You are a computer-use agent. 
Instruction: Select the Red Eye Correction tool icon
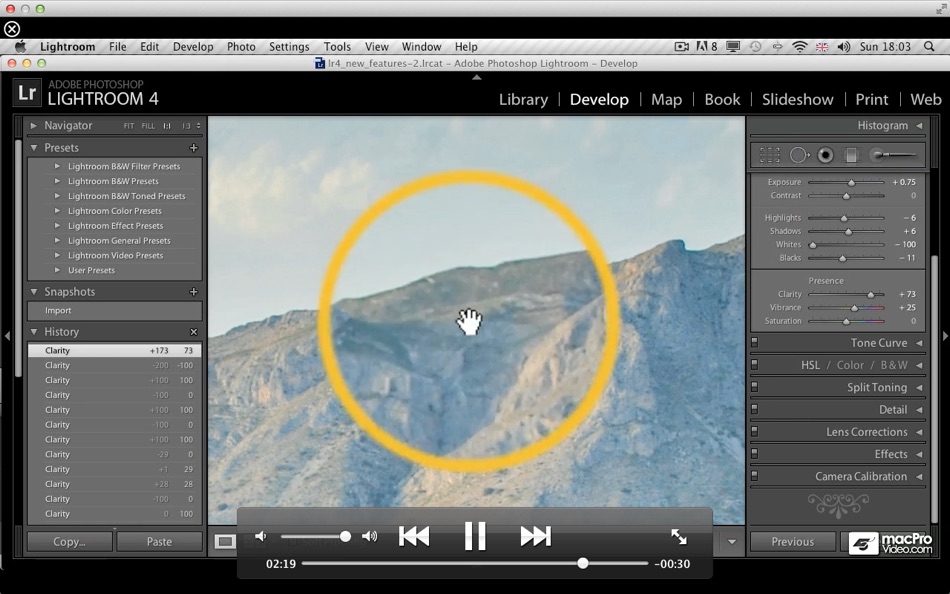click(x=825, y=155)
